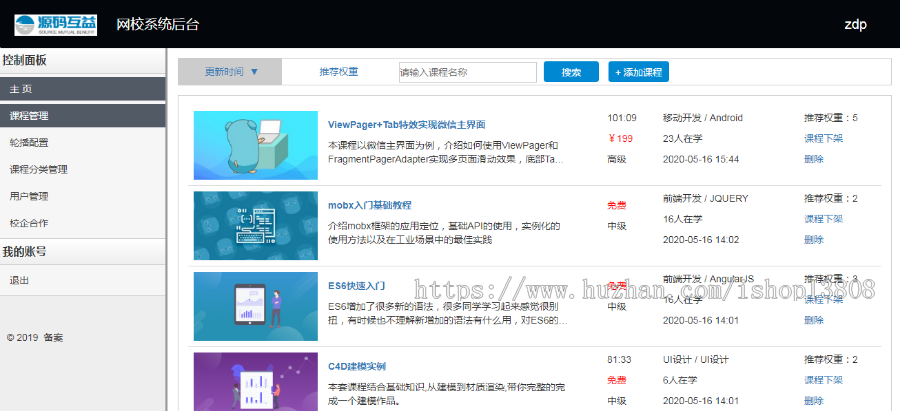This screenshot has width=900, height=411.
Task: Click 前端开发 / JQUERY category text
Action: pos(705,199)
